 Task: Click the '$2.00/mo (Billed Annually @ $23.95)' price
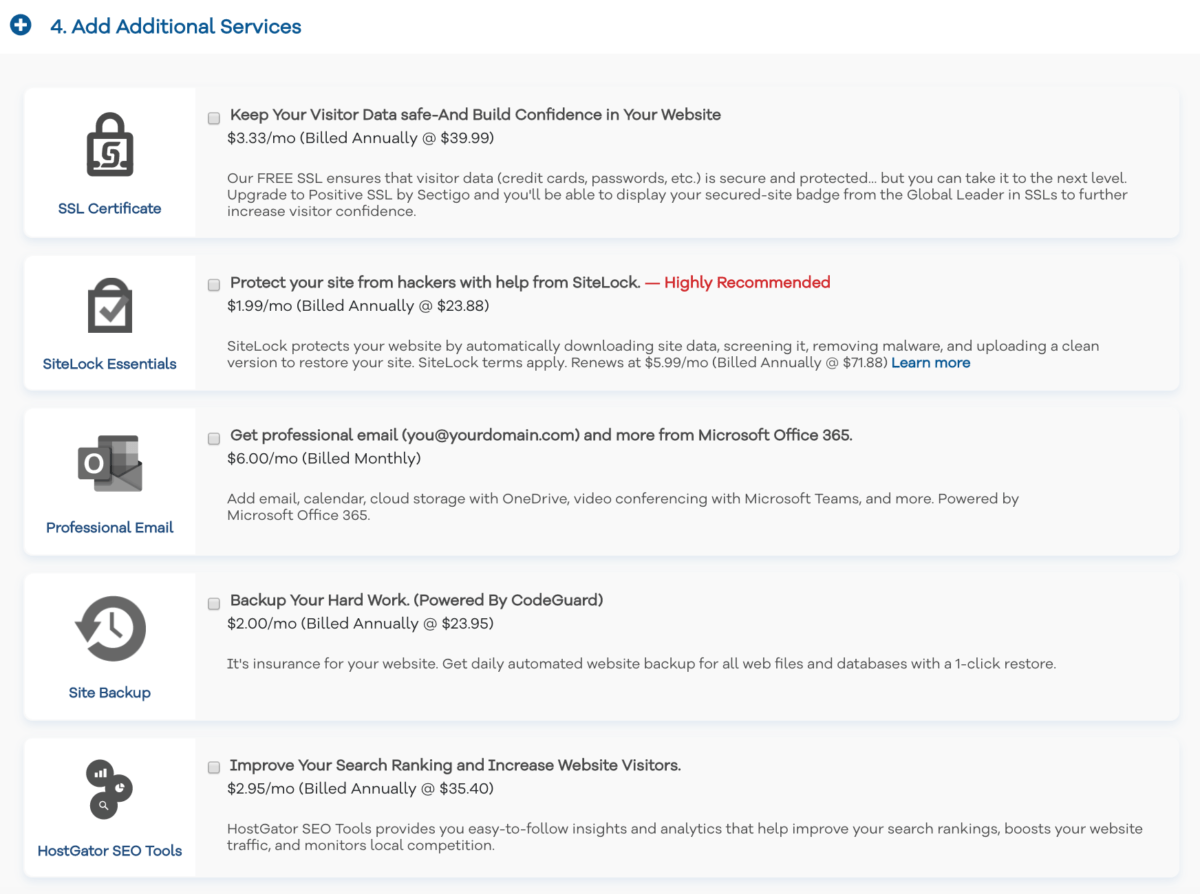pyautogui.click(x=361, y=624)
